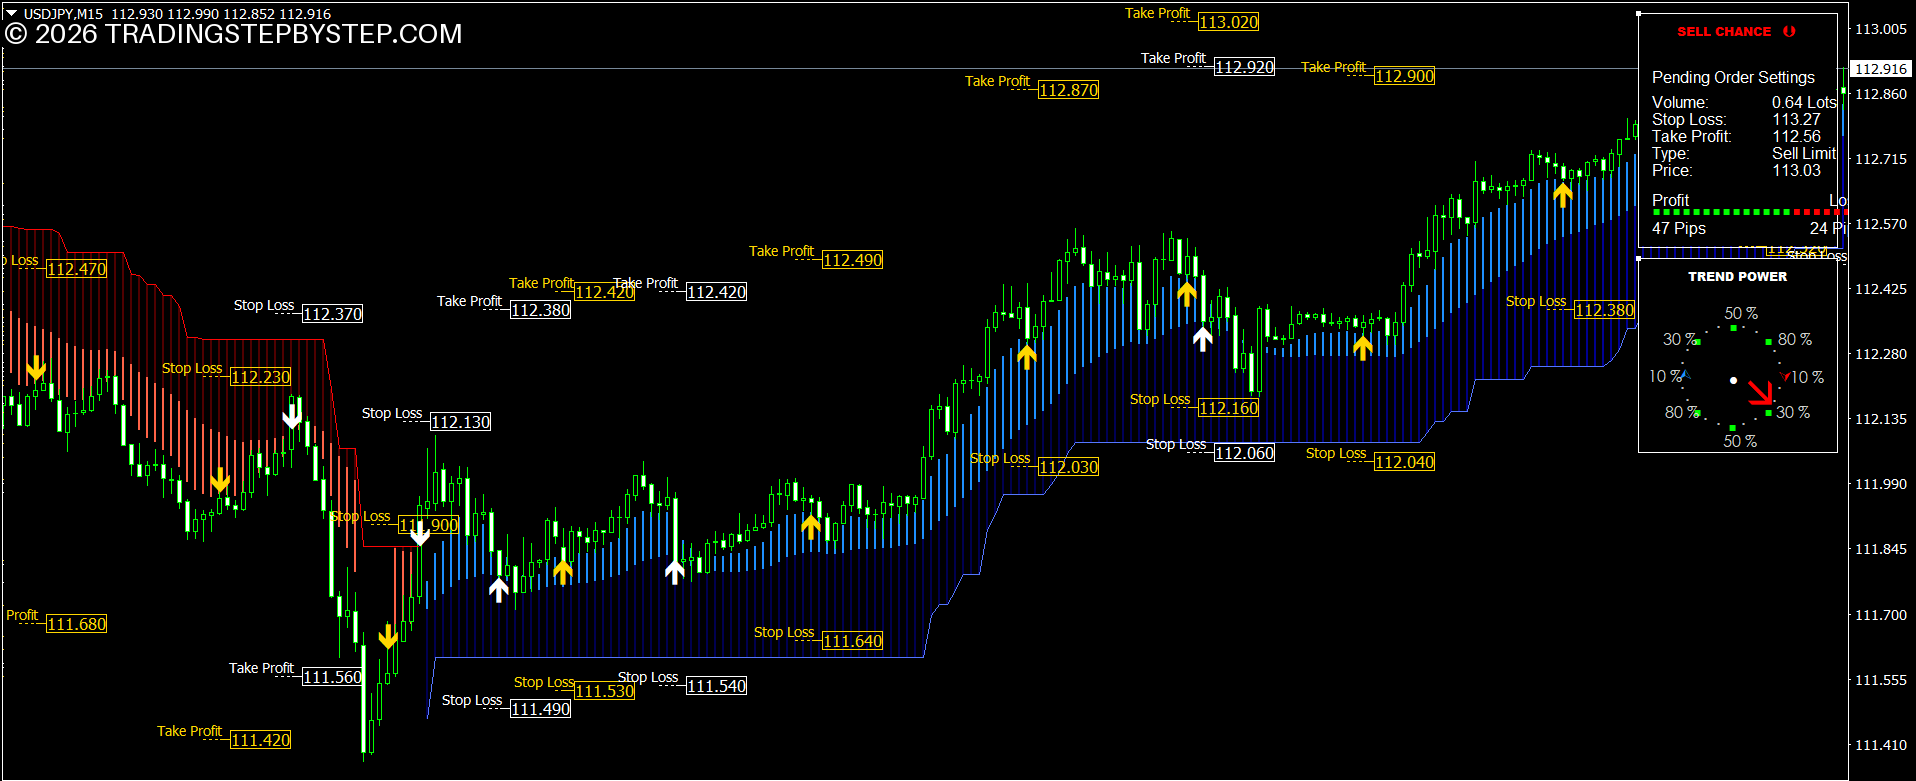The width and height of the screenshot is (1916, 781).
Task: Click the Stop Loss 111.530 label
Action: coord(574,687)
